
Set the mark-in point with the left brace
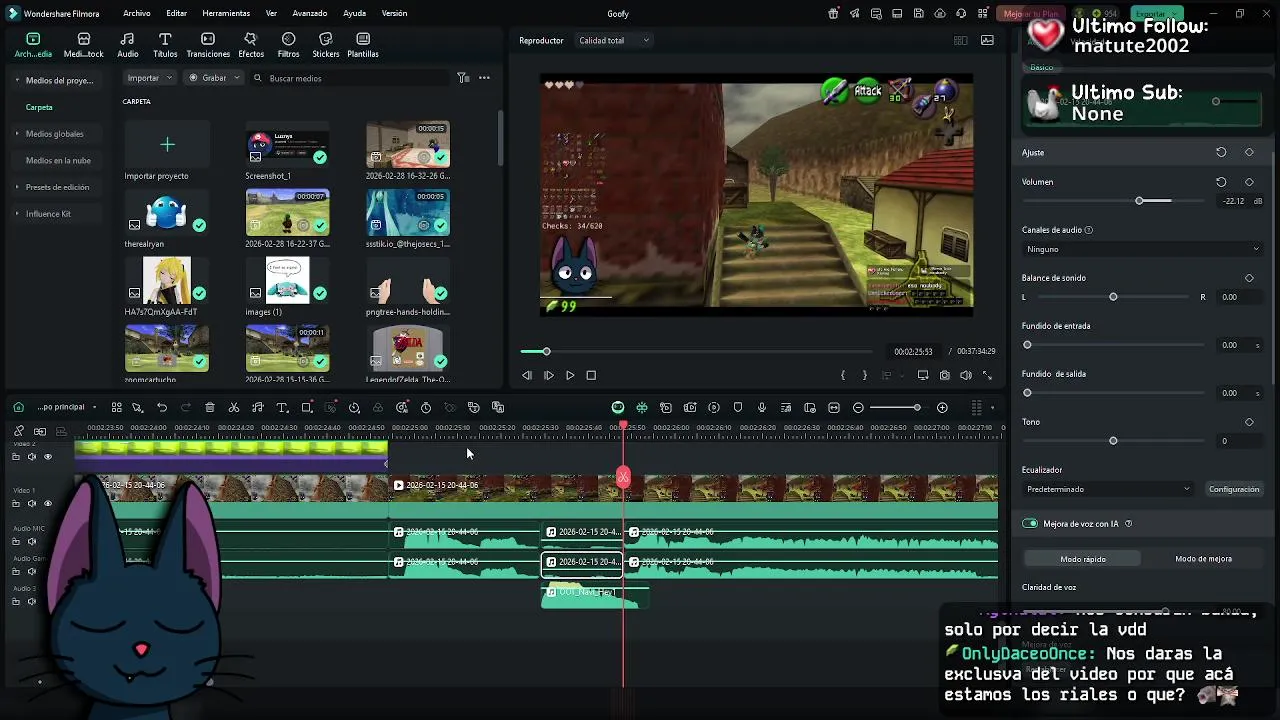coord(843,375)
